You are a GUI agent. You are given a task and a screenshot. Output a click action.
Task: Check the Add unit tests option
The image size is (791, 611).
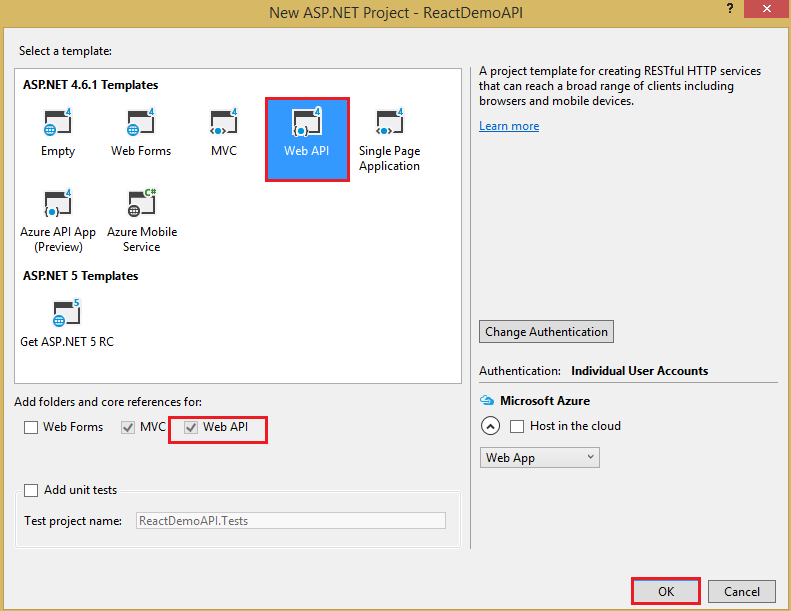(31, 490)
